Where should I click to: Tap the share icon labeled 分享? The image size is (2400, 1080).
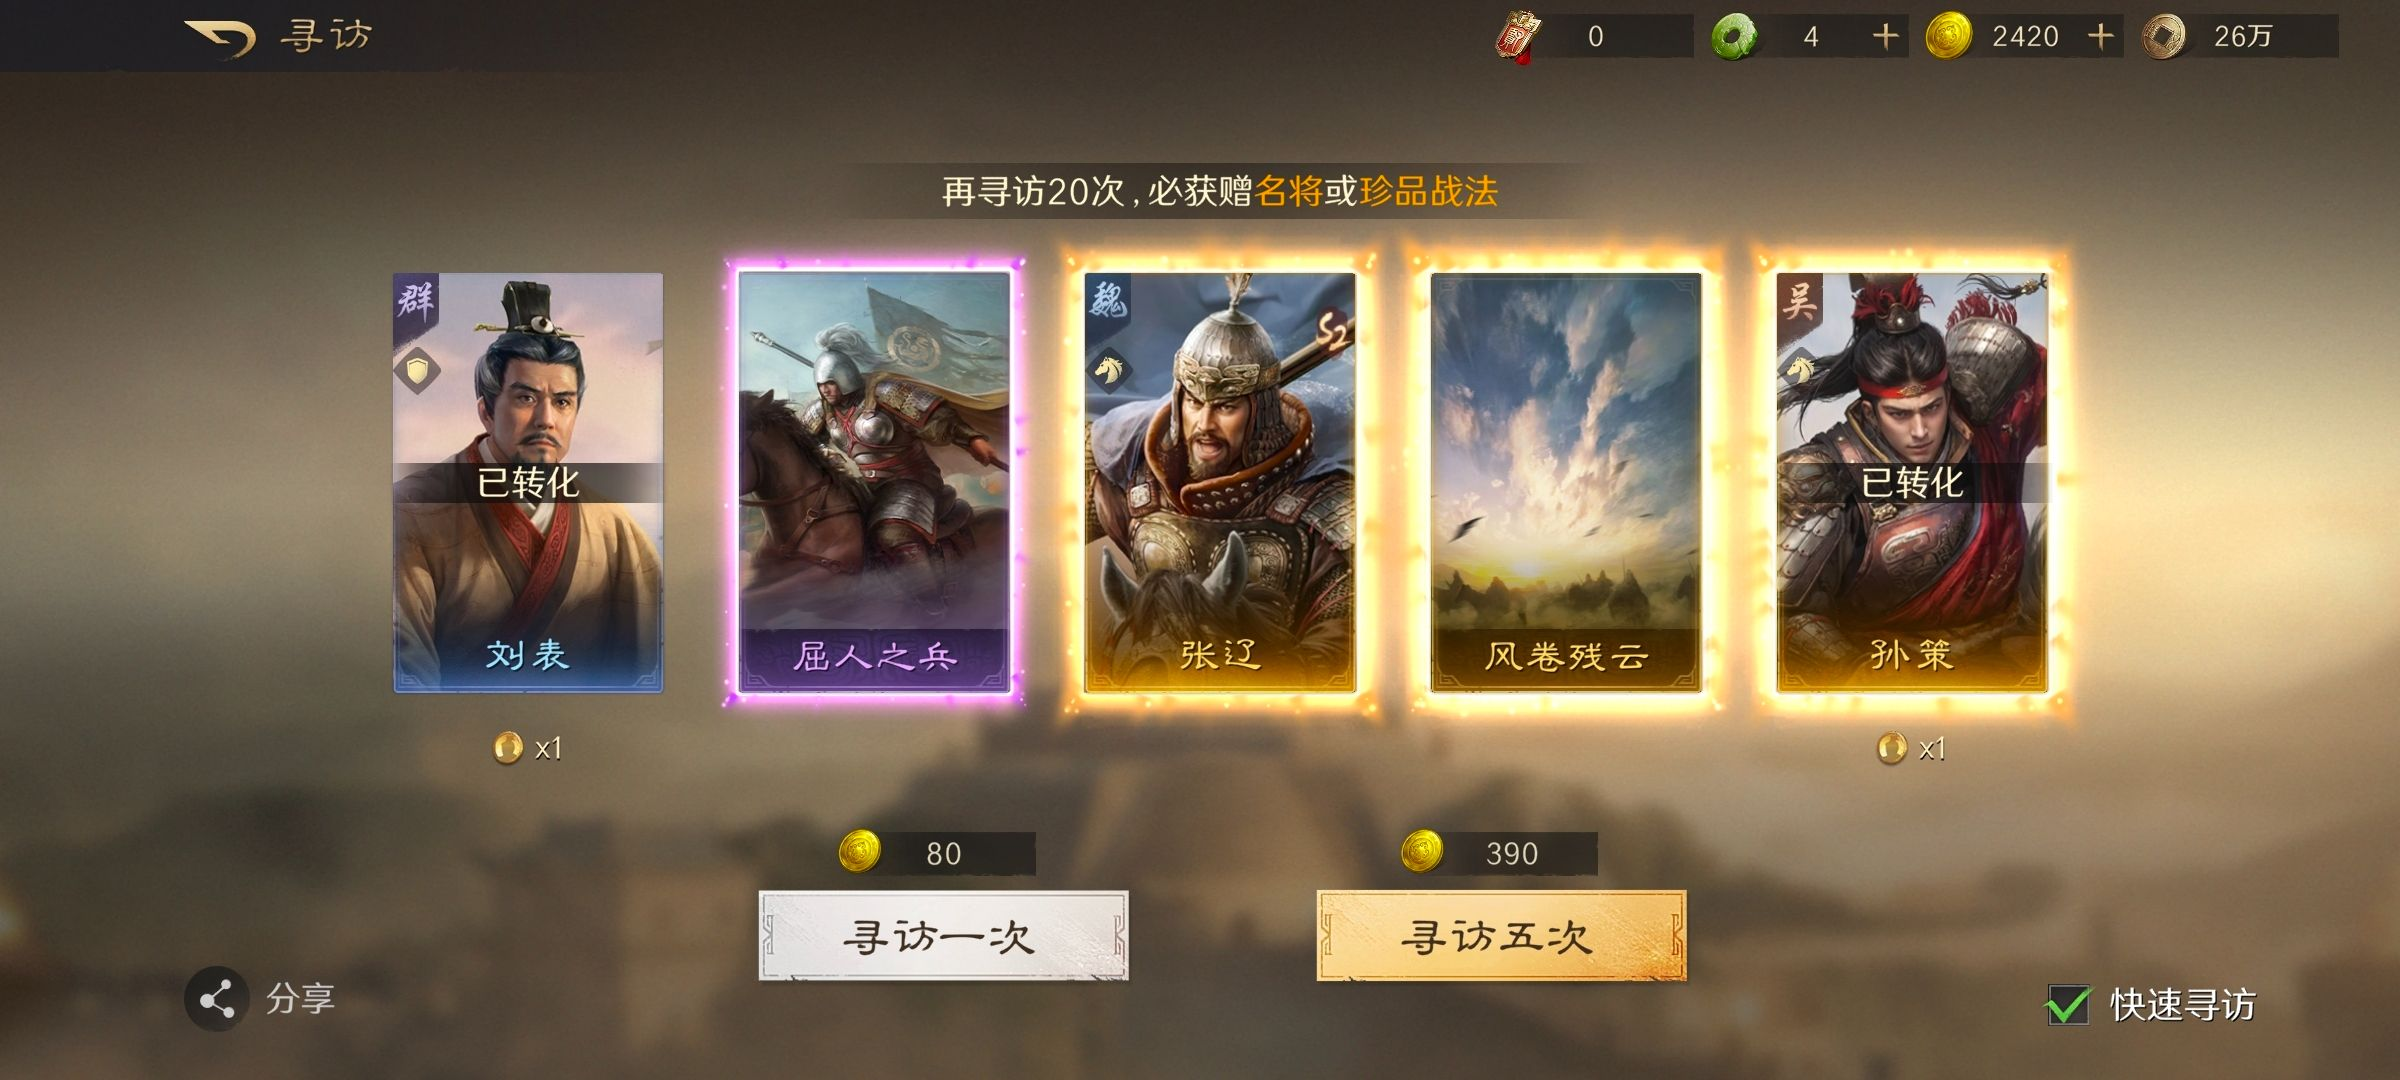[217, 999]
